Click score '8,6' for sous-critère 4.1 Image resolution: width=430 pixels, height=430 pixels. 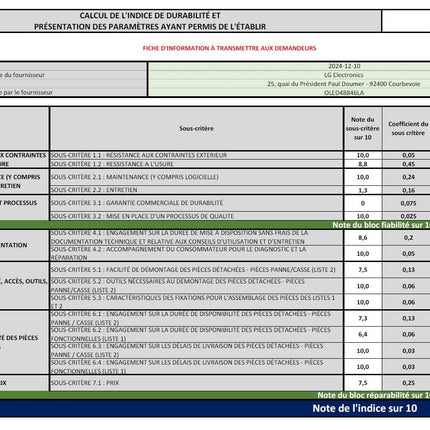363,238
